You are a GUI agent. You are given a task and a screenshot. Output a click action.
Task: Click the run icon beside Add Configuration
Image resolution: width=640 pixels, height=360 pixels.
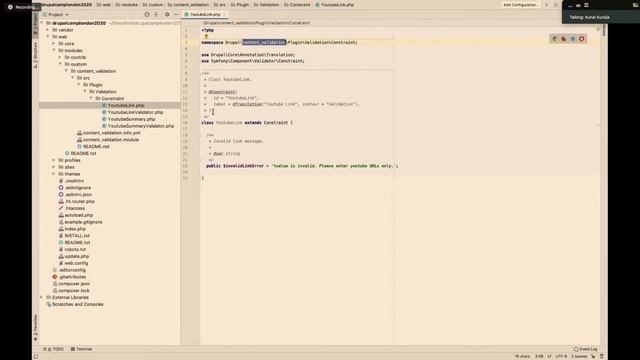(x=547, y=5)
